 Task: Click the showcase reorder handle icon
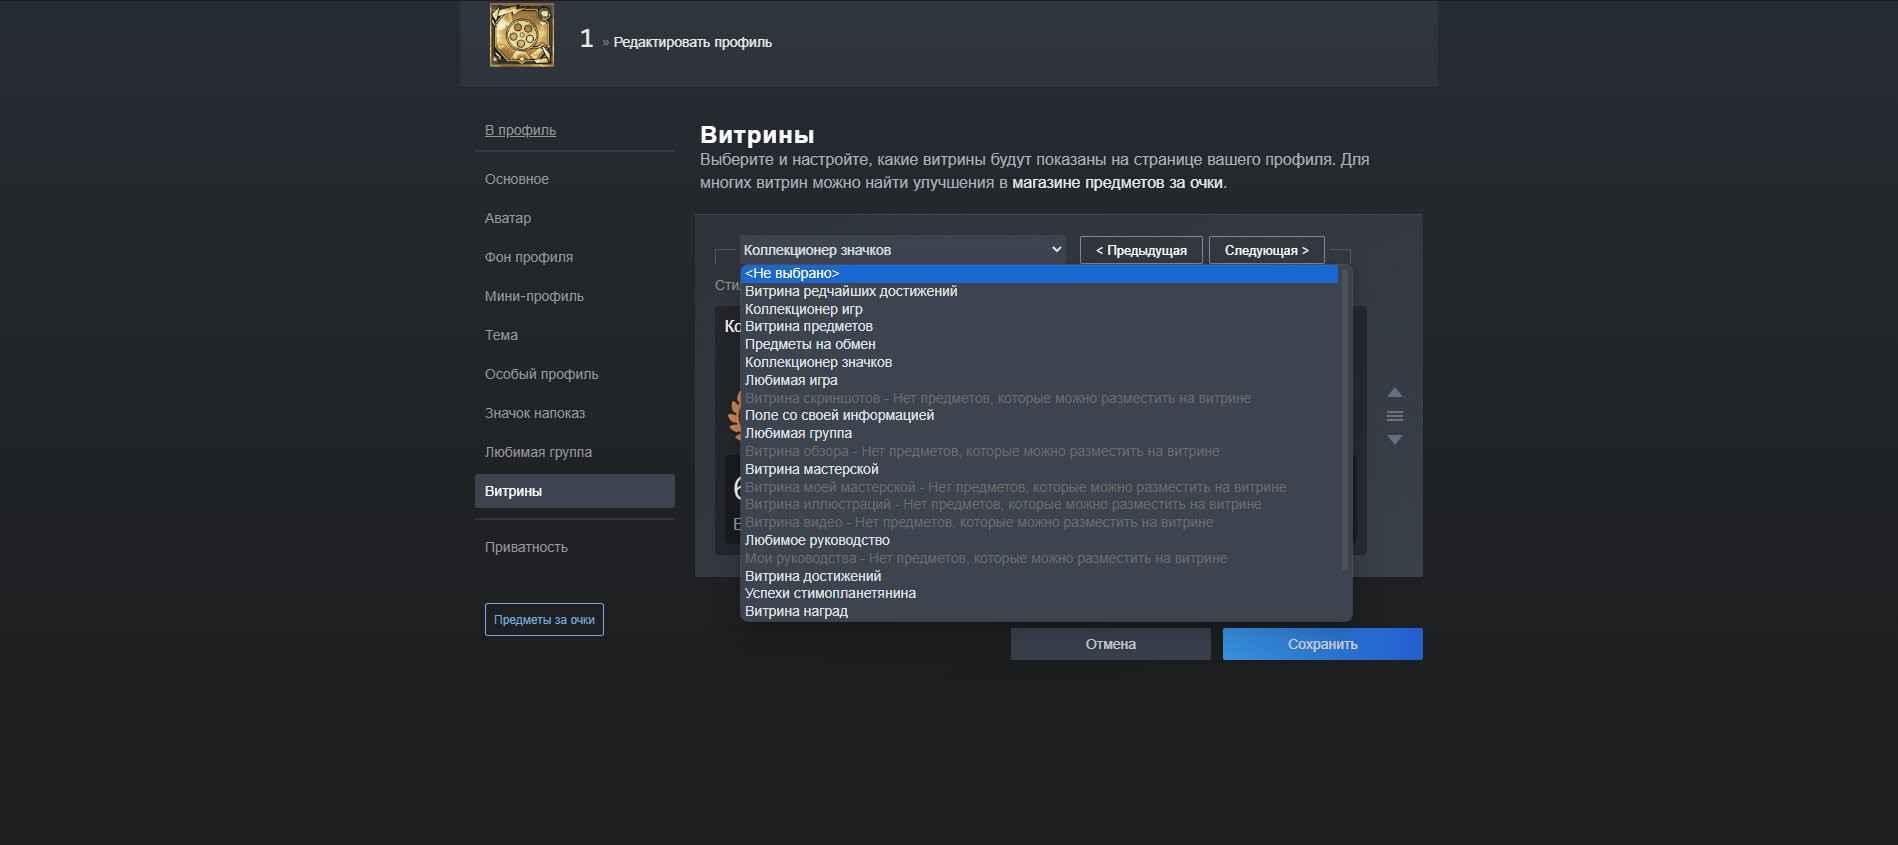[1395, 416]
